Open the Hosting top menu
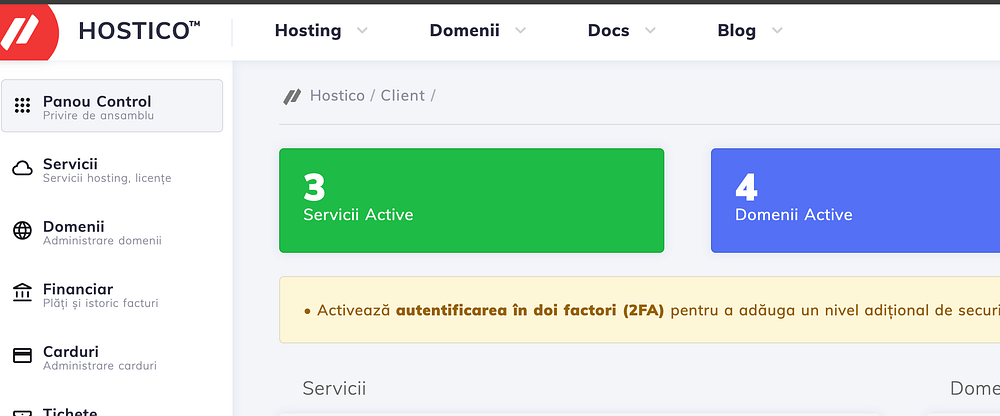This screenshot has height=416, width=1000. click(x=308, y=31)
